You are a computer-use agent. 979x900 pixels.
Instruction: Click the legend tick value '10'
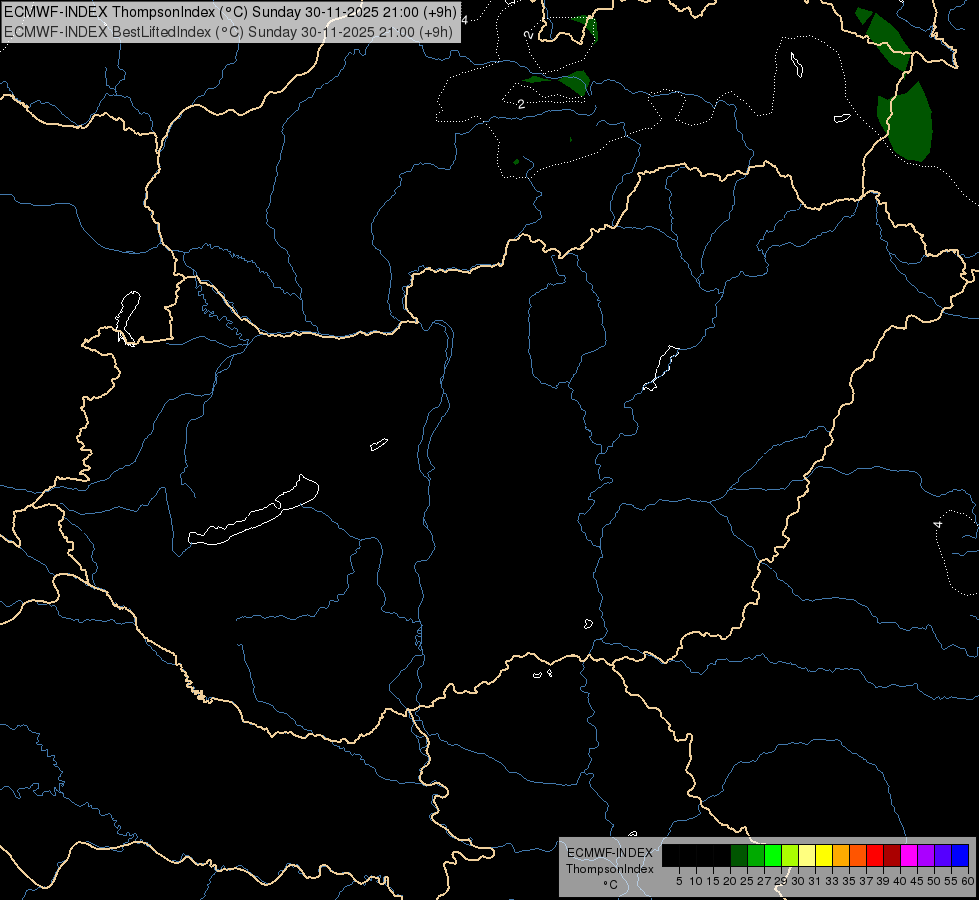click(696, 881)
